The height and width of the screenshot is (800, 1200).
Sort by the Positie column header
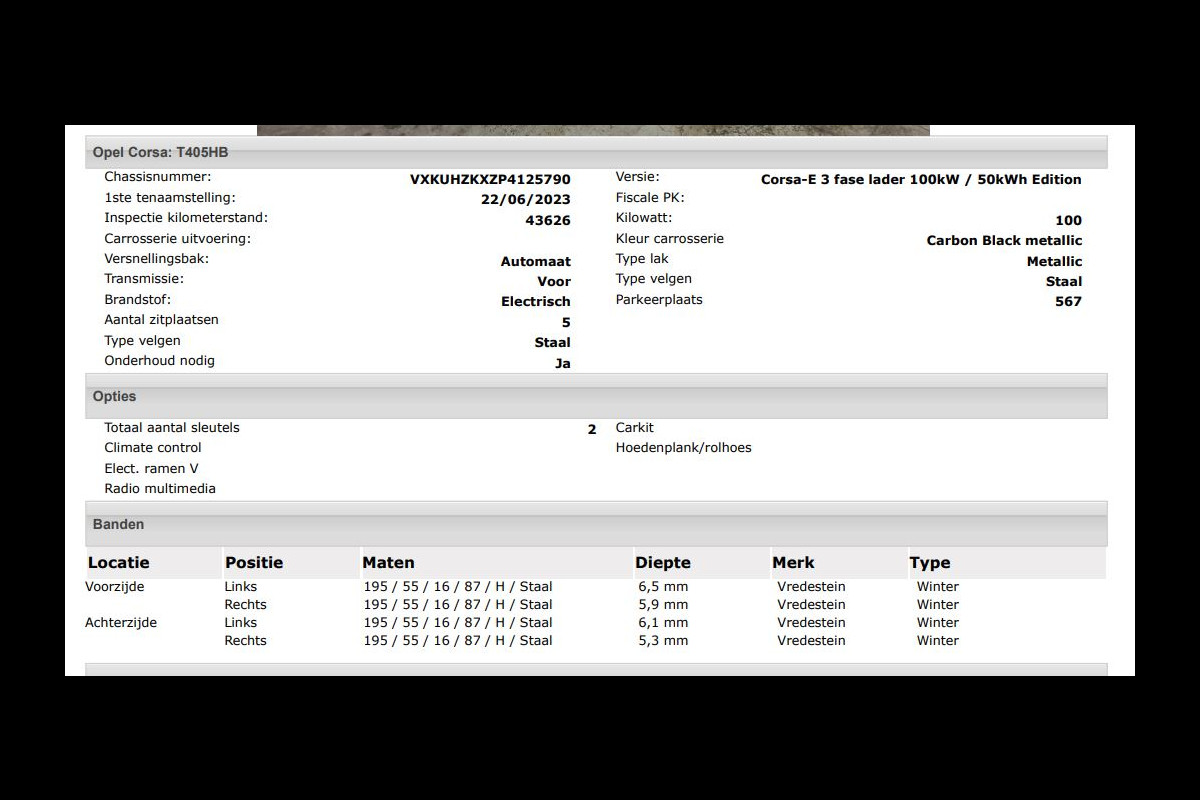point(254,563)
